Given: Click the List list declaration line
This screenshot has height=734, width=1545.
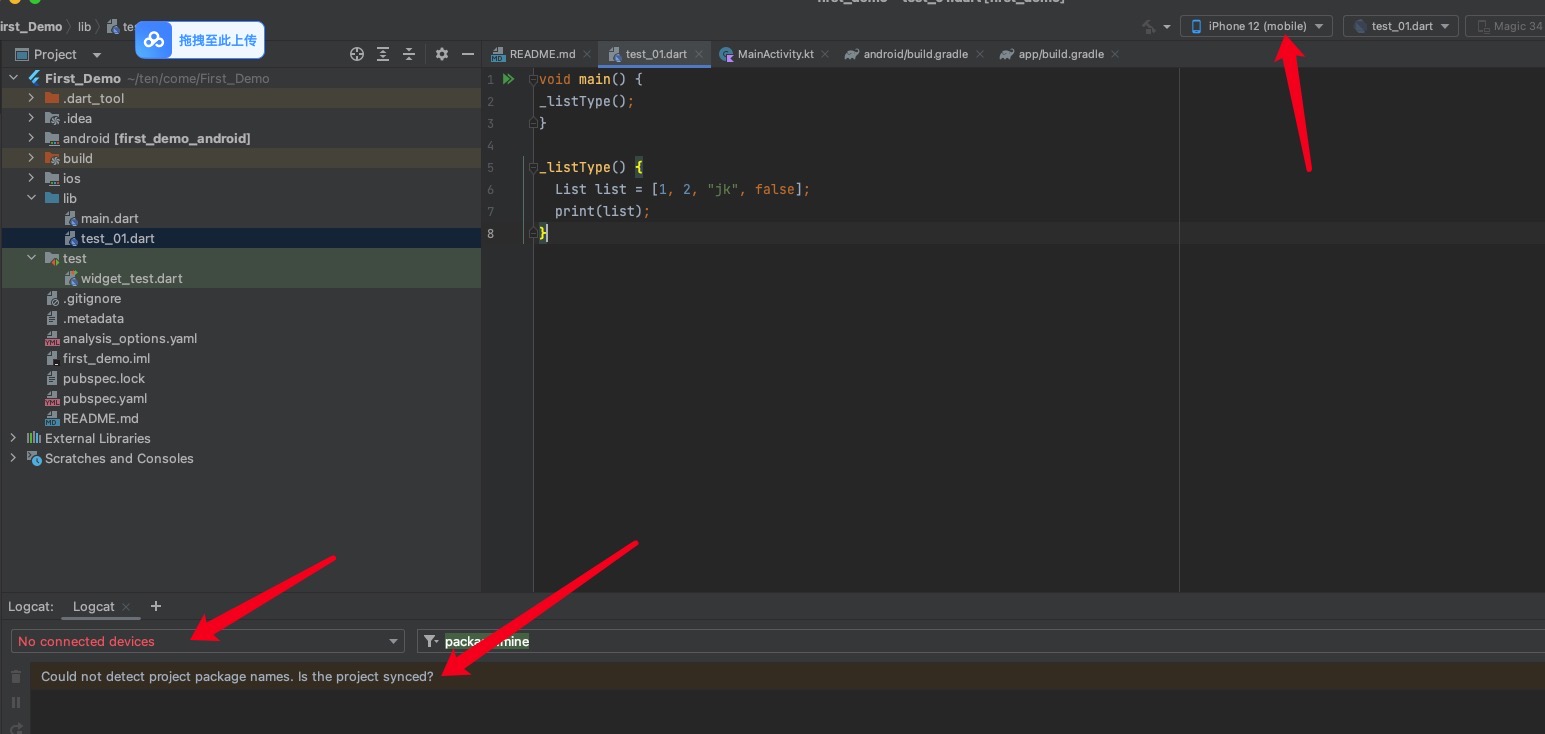Looking at the screenshot, I should click(682, 189).
